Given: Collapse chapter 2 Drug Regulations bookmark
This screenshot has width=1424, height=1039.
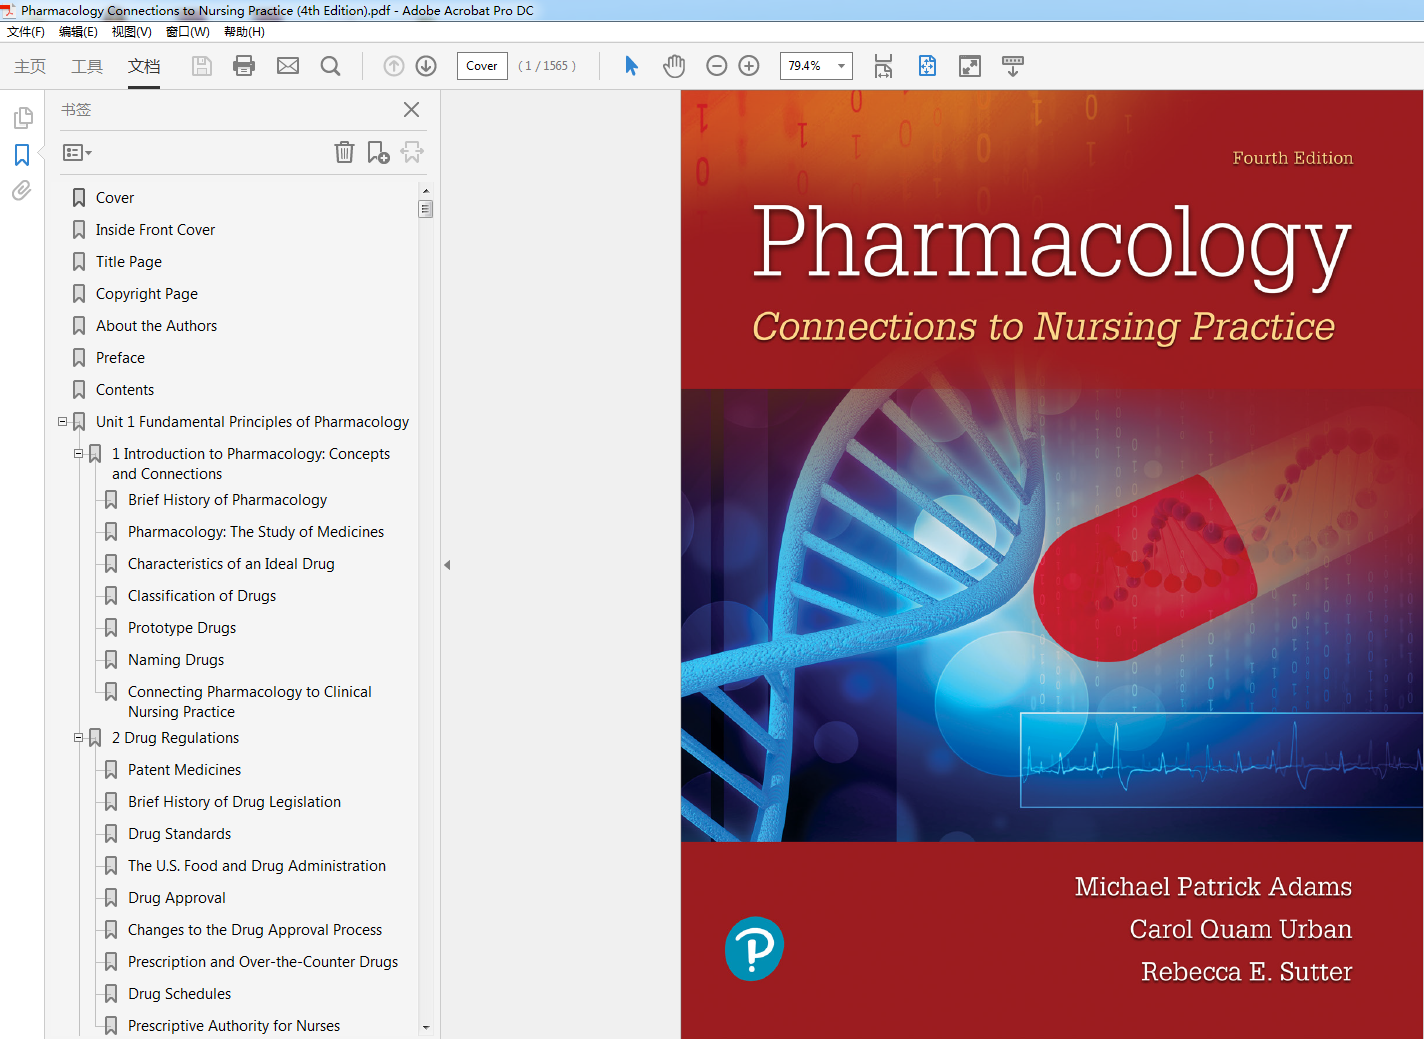Looking at the screenshot, I should [78, 738].
